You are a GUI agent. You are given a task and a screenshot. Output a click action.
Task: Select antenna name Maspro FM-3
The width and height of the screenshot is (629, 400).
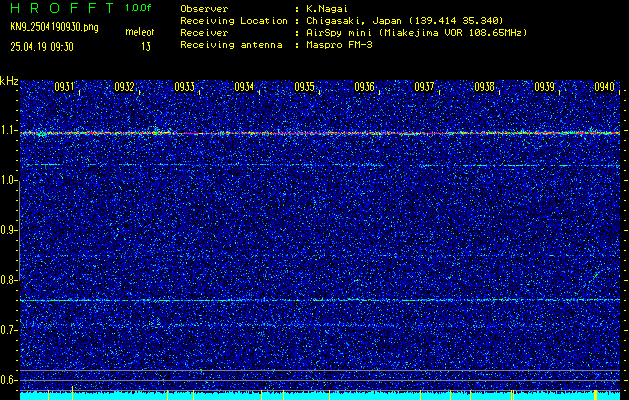[339, 45]
